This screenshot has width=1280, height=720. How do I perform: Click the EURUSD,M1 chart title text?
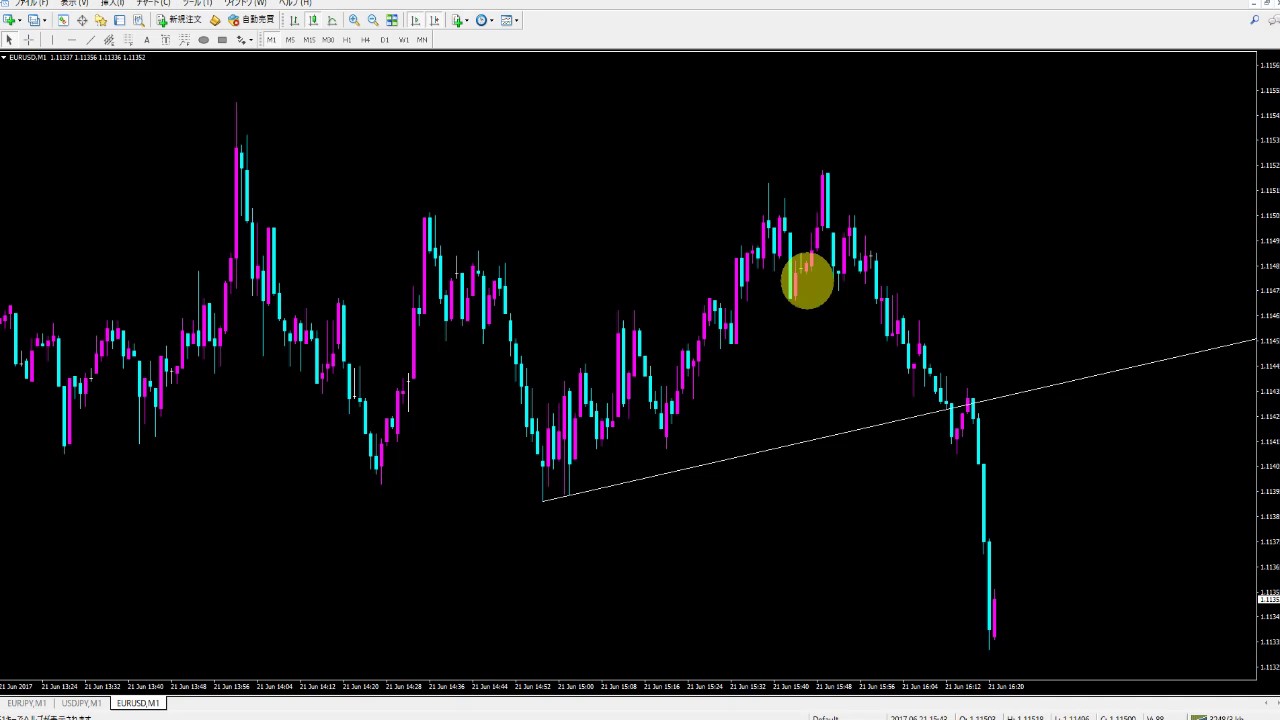(27, 57)
